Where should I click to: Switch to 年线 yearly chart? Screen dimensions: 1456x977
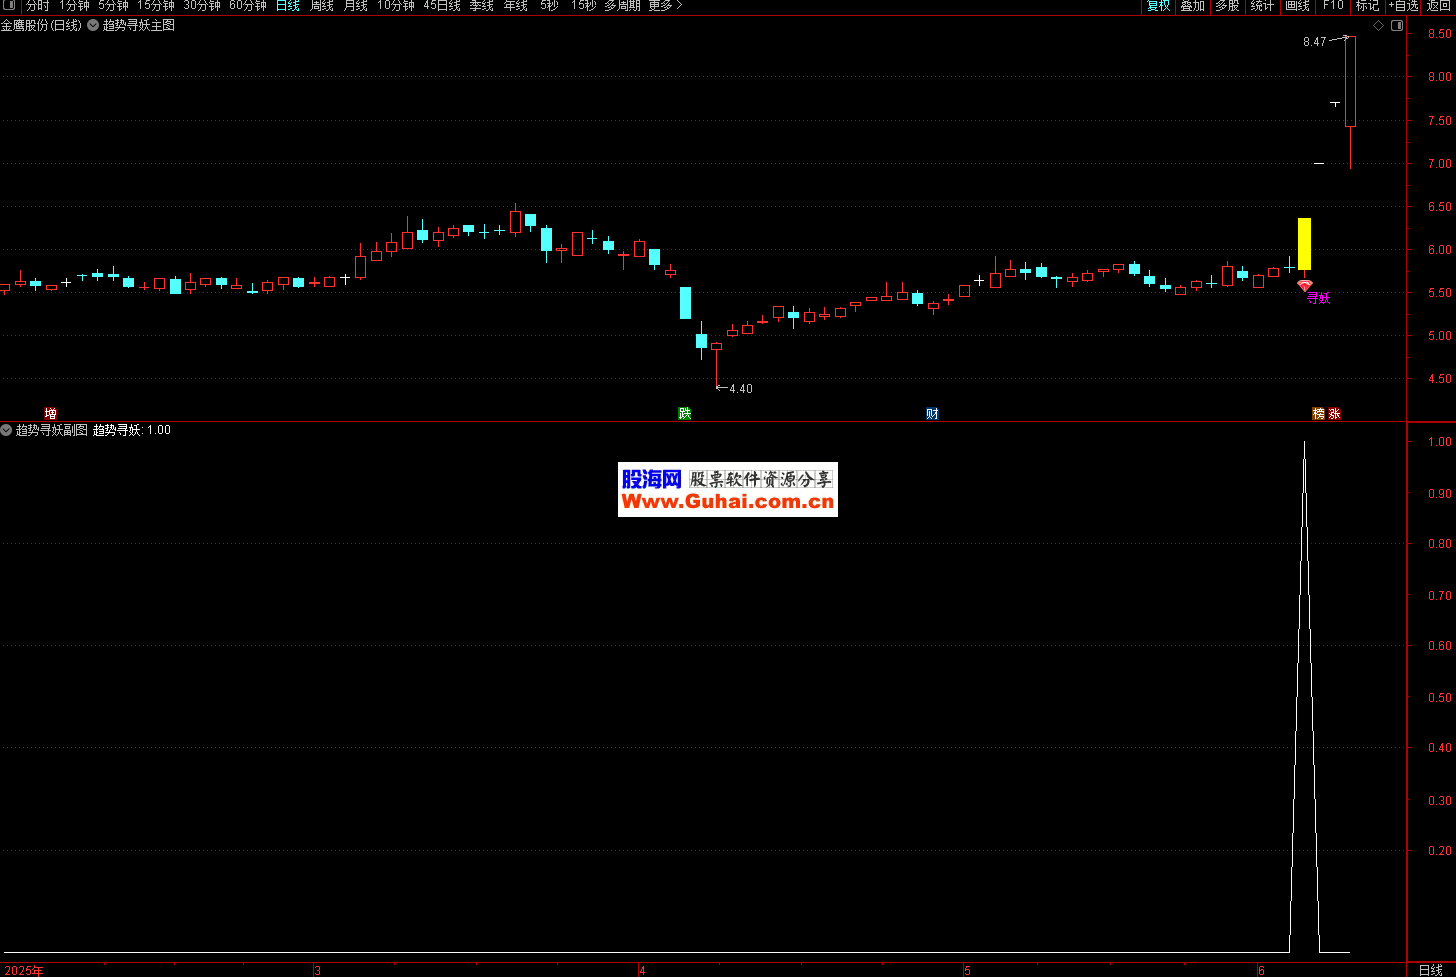pos(516,5)
